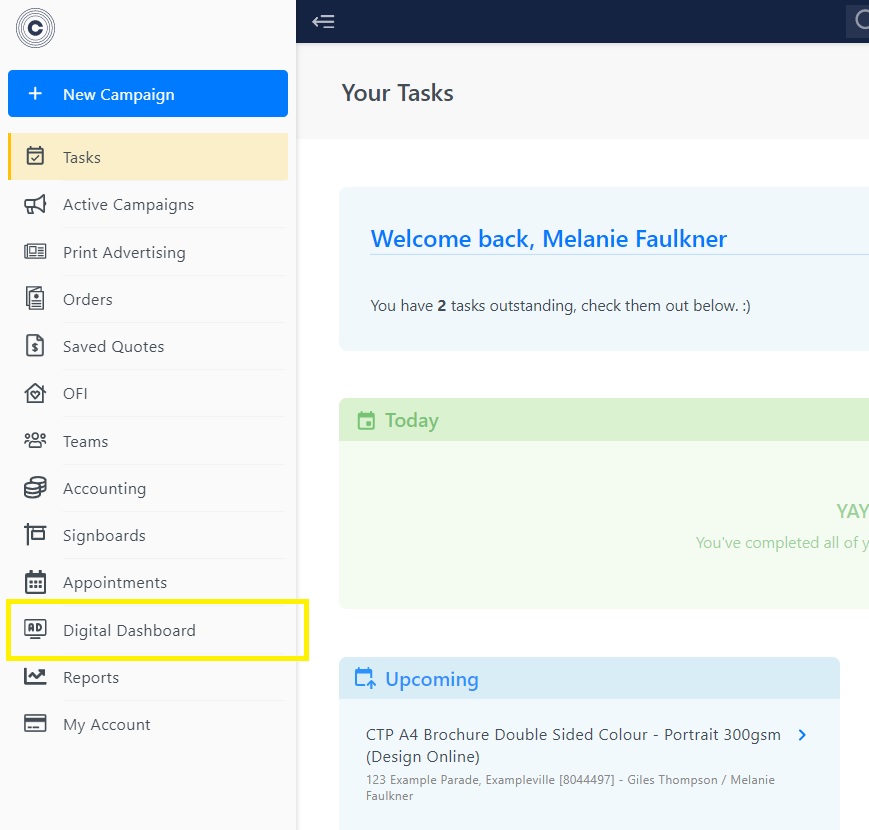This screenshot has width=869, height=830.
Task: Click the Accounting coins stack icon
Action: point(35,488)
